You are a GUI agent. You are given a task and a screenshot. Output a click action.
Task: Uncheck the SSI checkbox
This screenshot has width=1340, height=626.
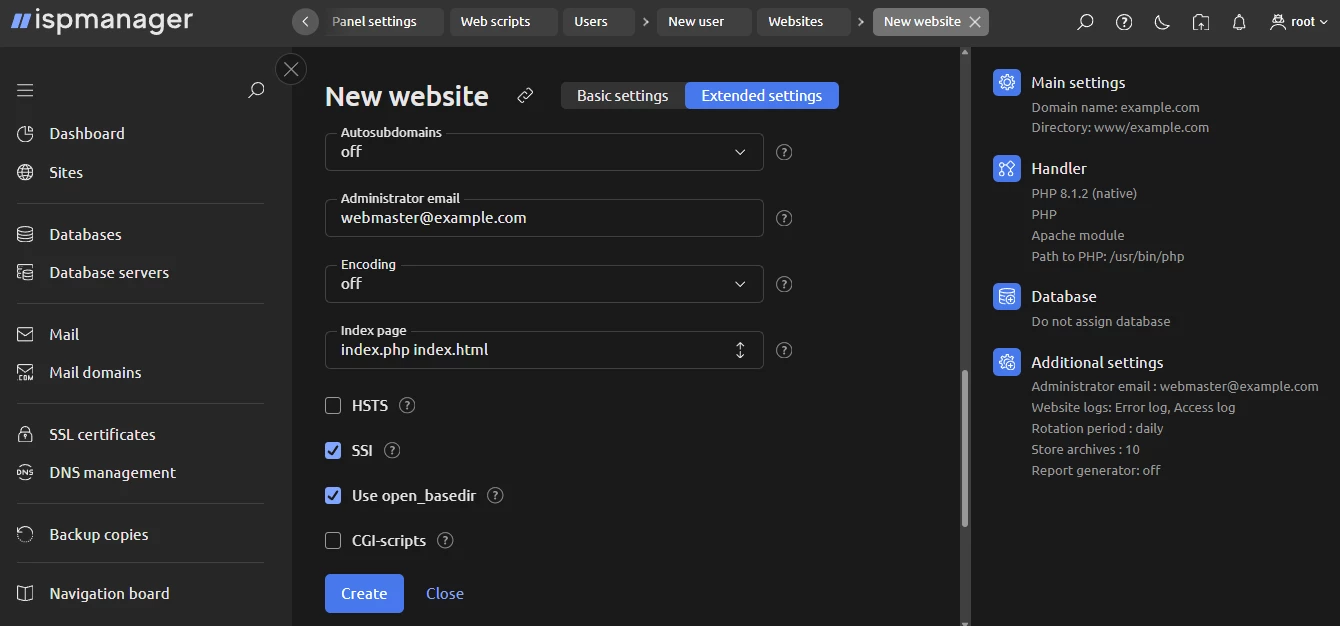coord(333,450)
